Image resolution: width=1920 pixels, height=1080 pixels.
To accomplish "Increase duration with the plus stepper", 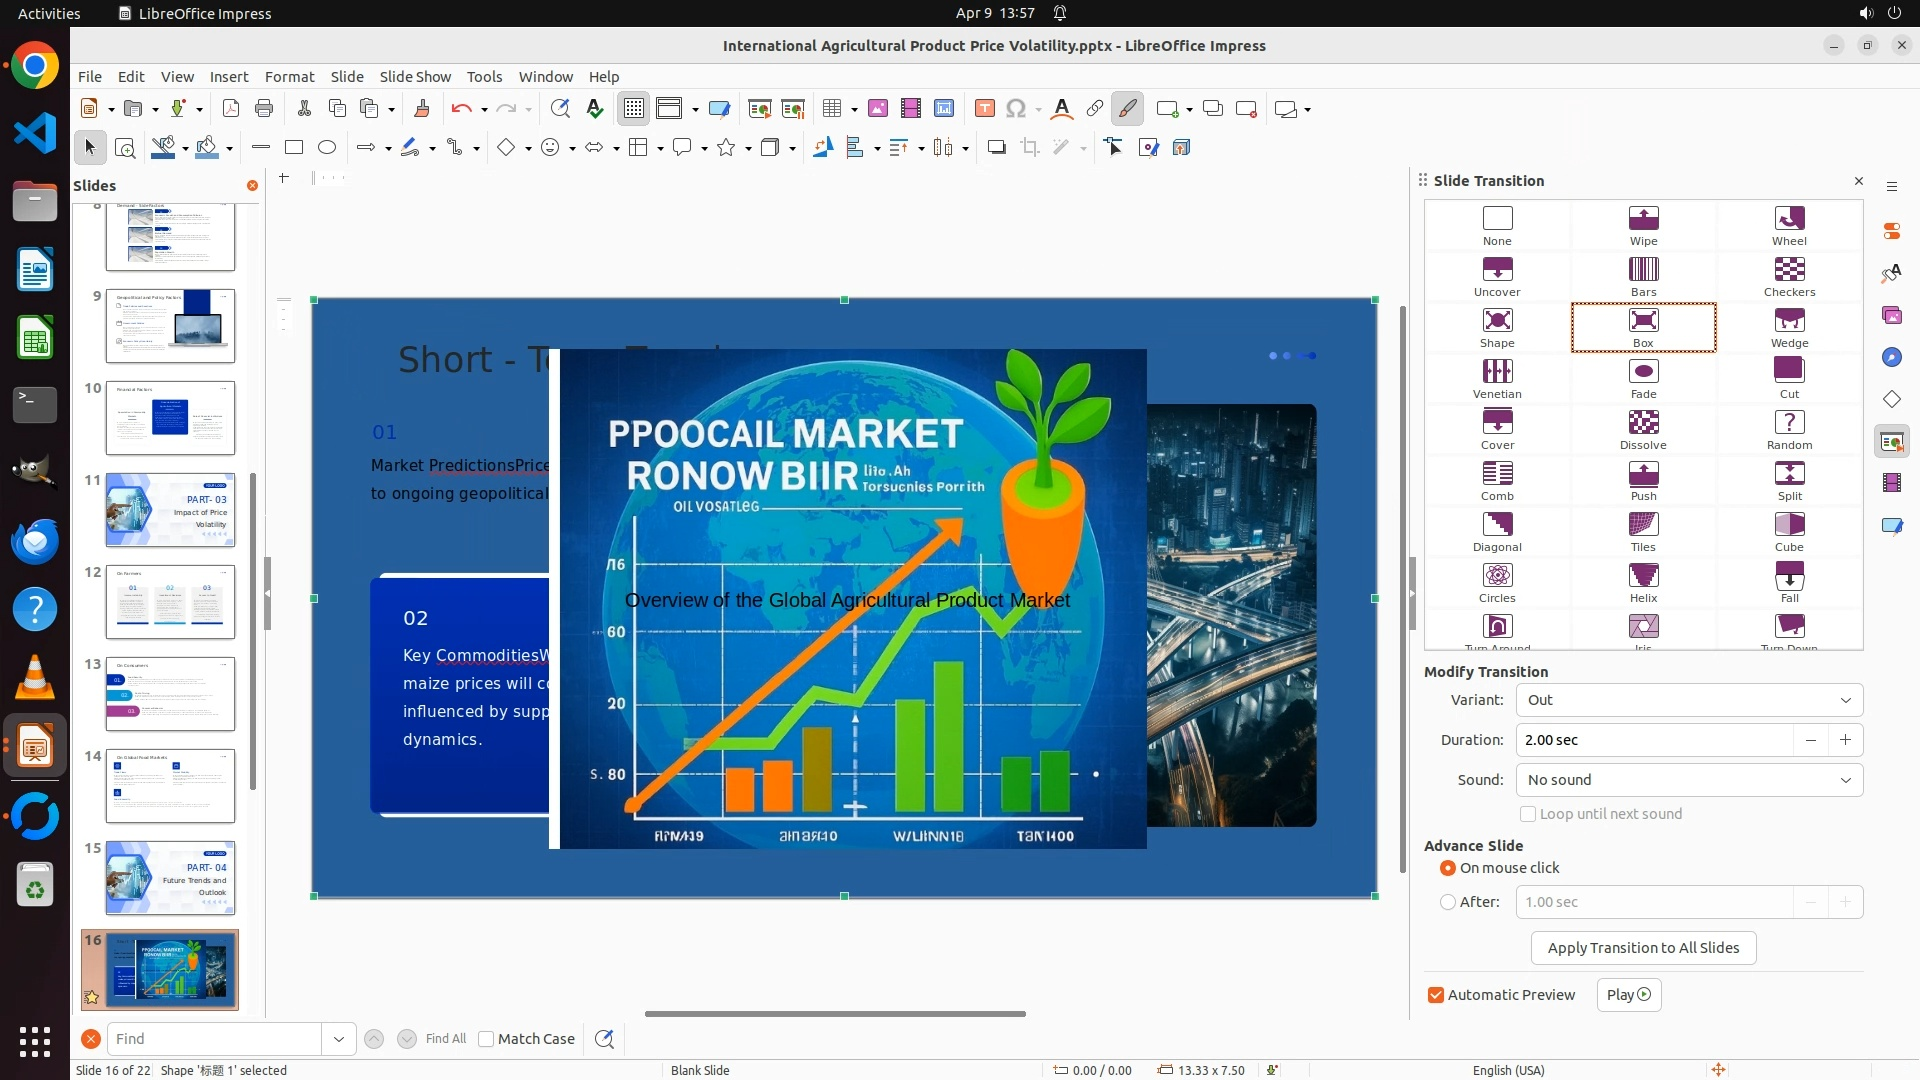I will point(1845,740).
